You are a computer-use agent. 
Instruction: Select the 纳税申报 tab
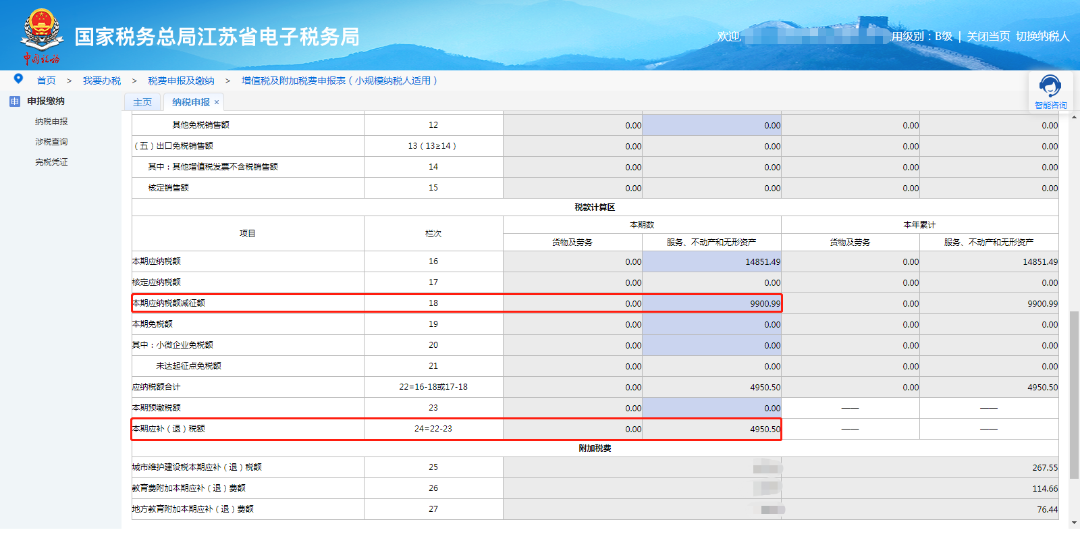coord(190,102)
